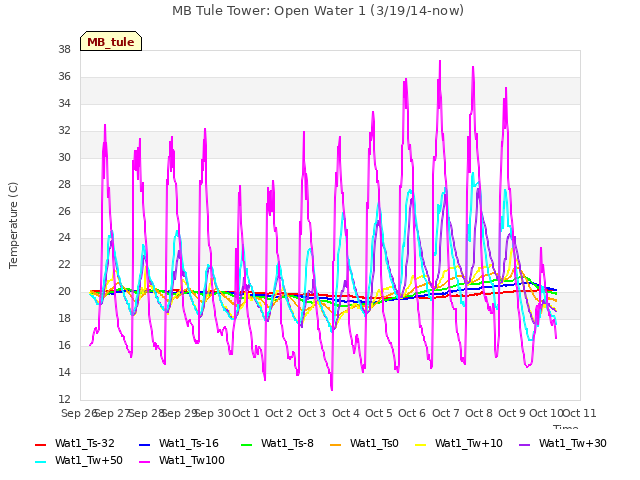Image resolution: width=640 pixels, height=480 pixels.
Task: Click the Oct 11 x-axis date label
Action: pos(580,413)
